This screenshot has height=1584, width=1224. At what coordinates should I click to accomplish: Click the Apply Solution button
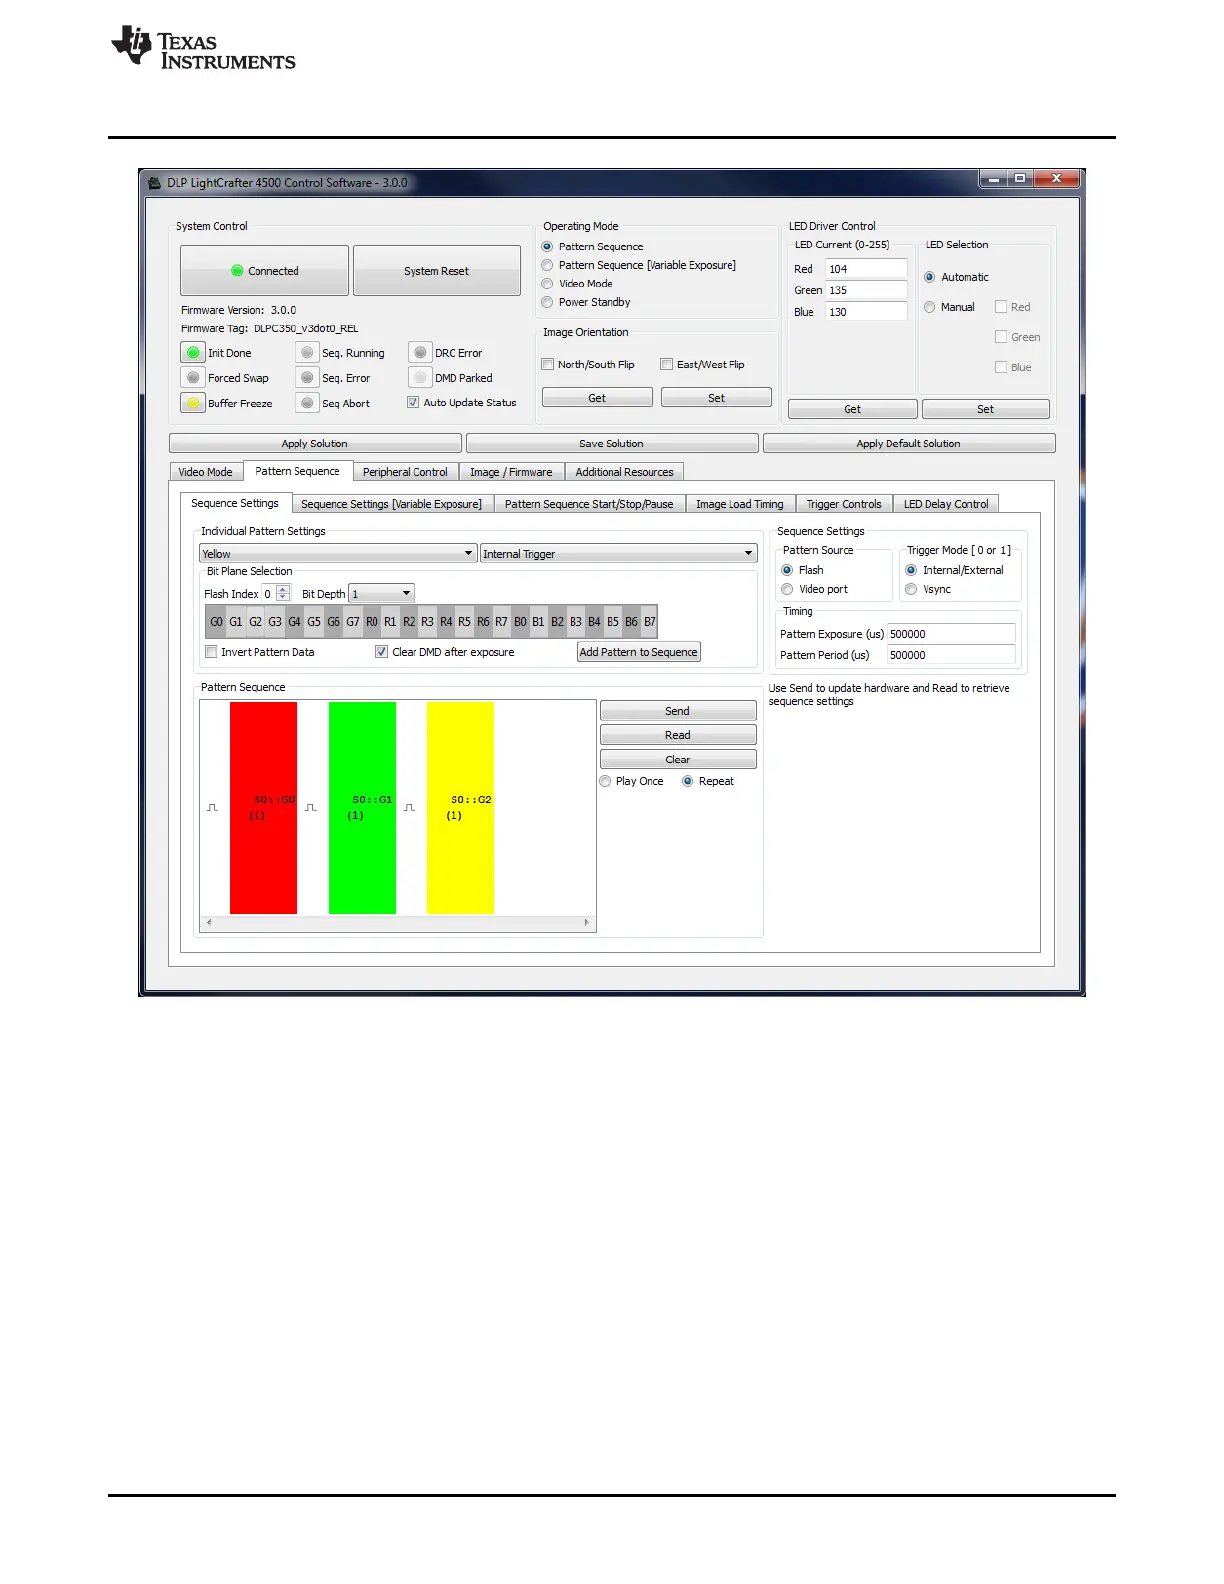[315, 443]
